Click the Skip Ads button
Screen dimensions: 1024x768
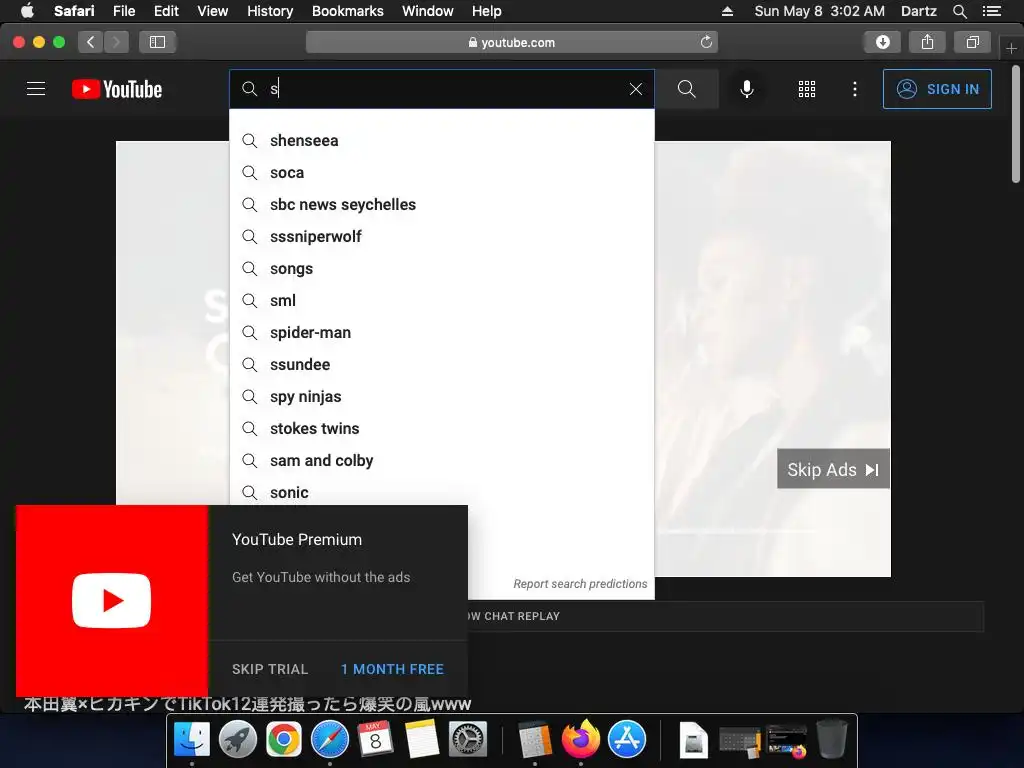click(x=833, y=469)
